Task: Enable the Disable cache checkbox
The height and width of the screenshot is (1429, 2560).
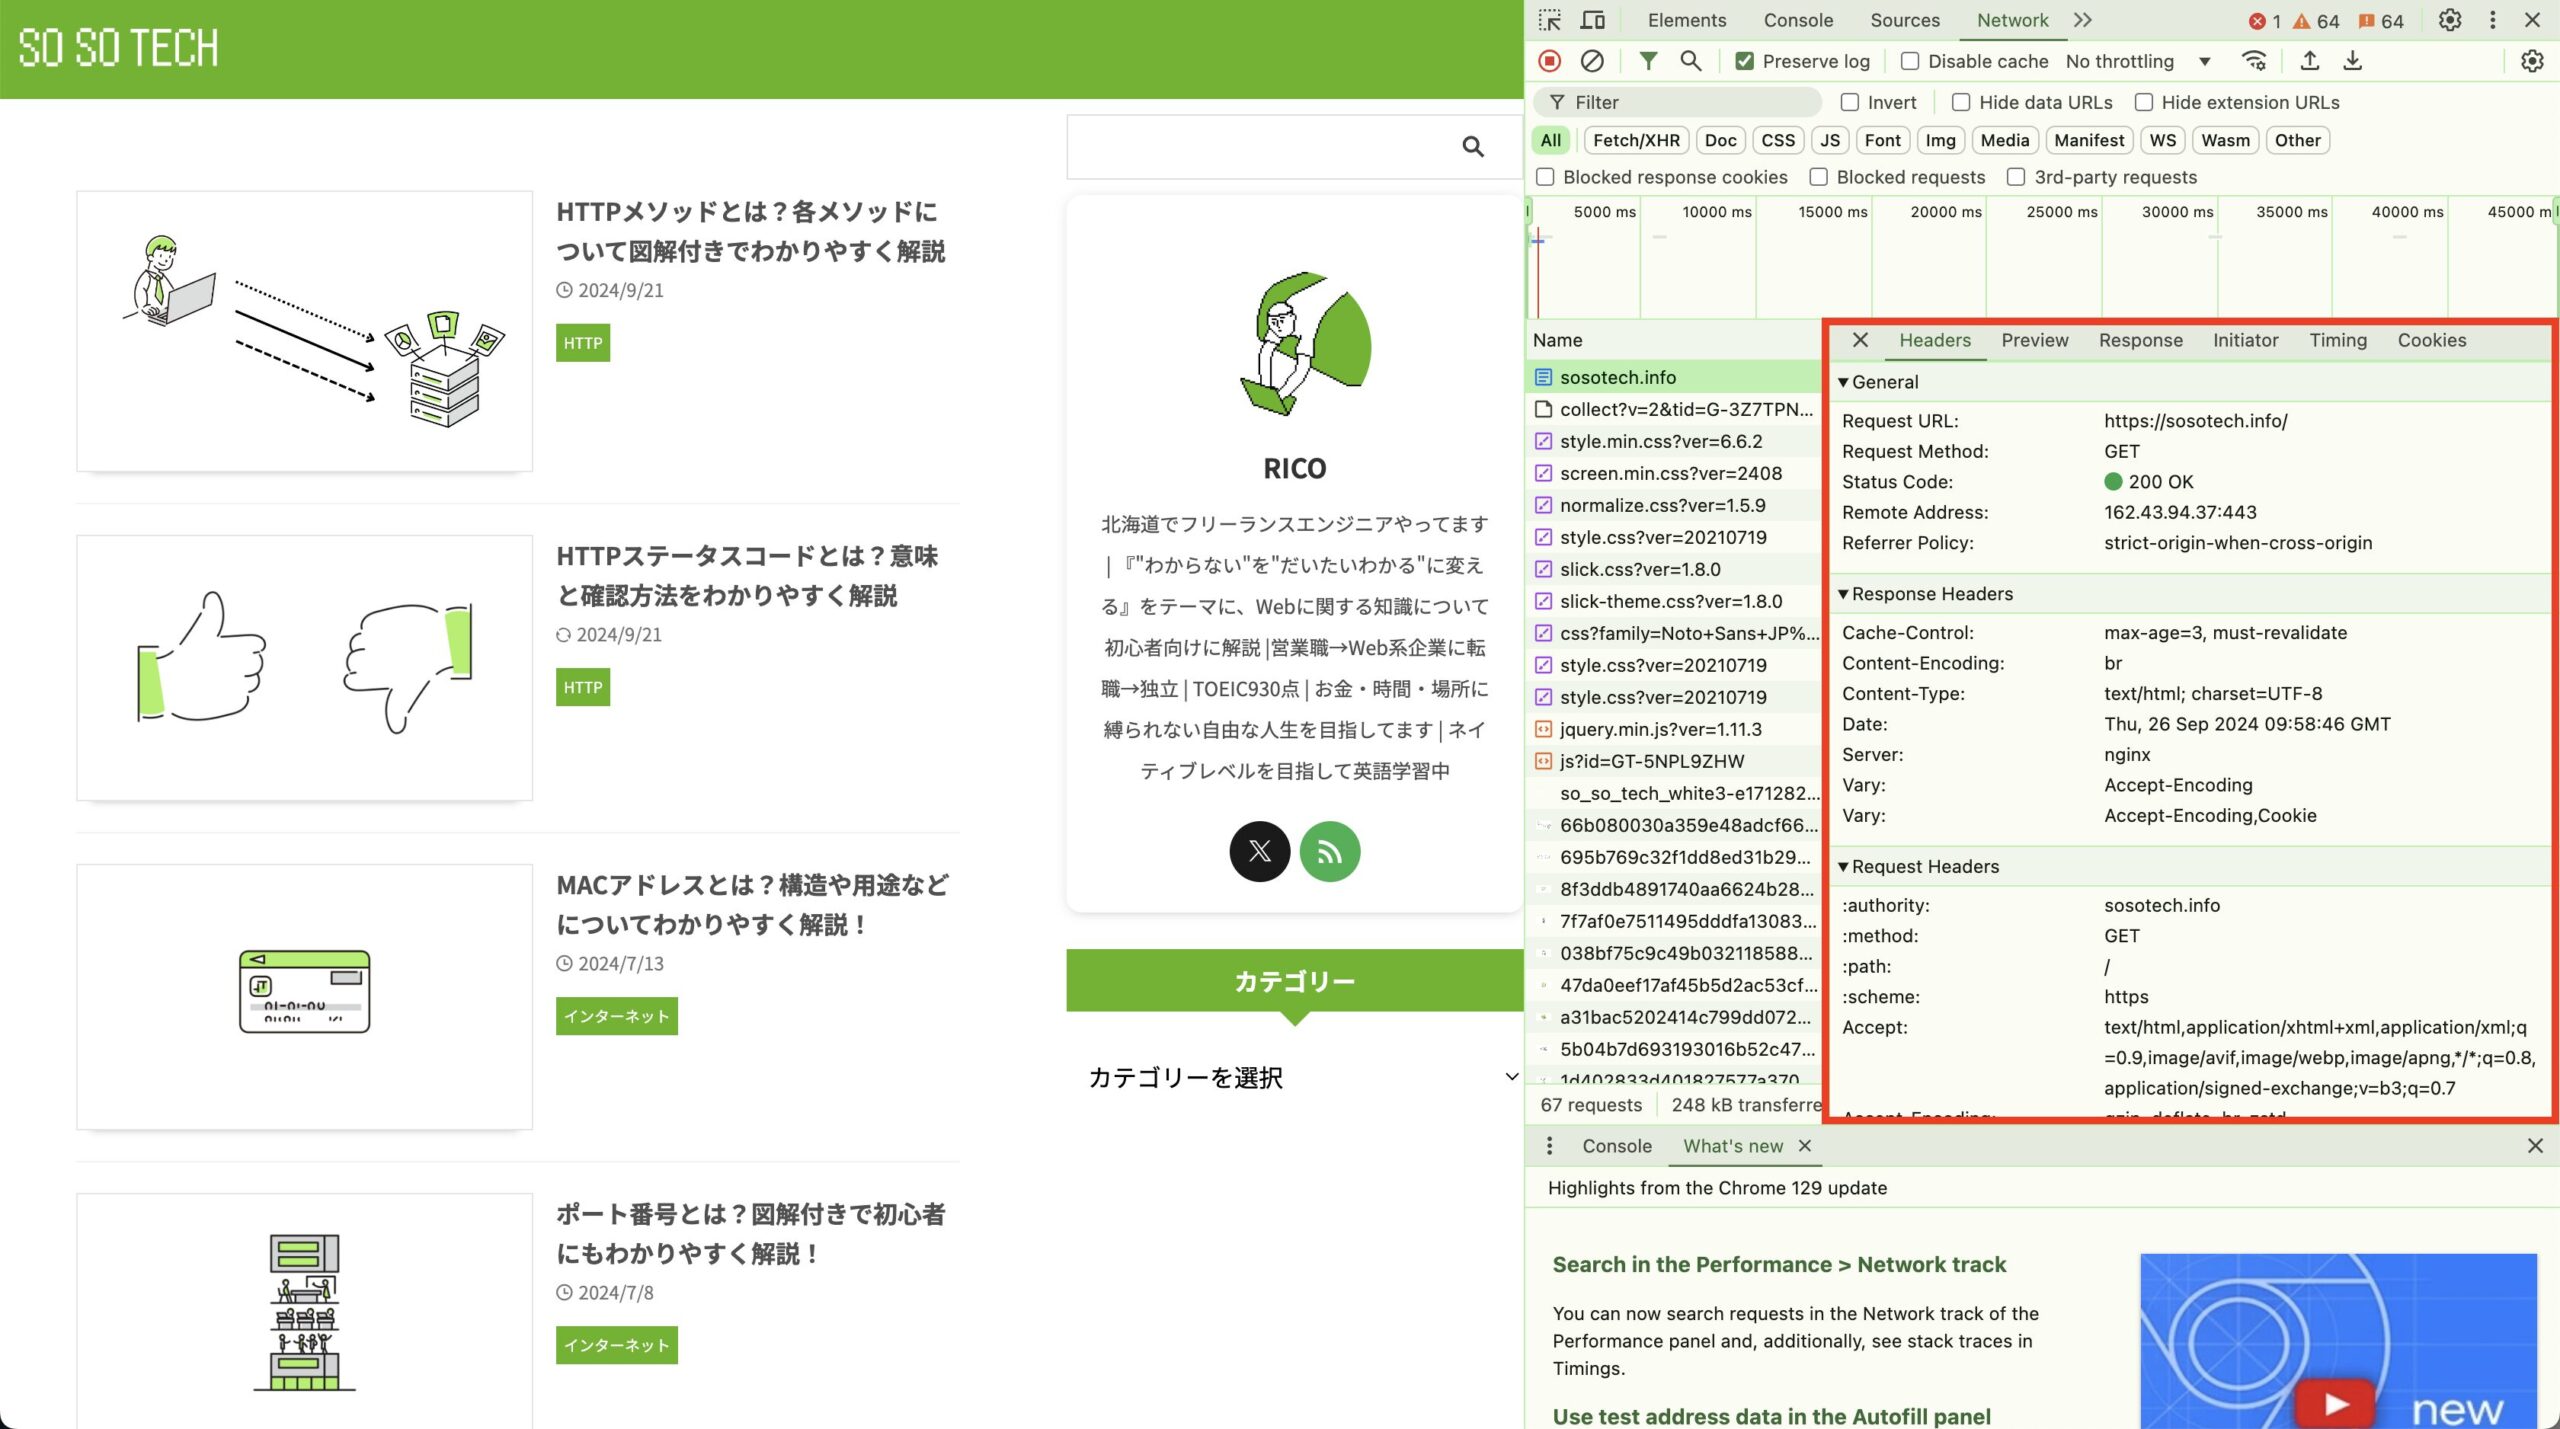Action: click(x=1910, y=61)
